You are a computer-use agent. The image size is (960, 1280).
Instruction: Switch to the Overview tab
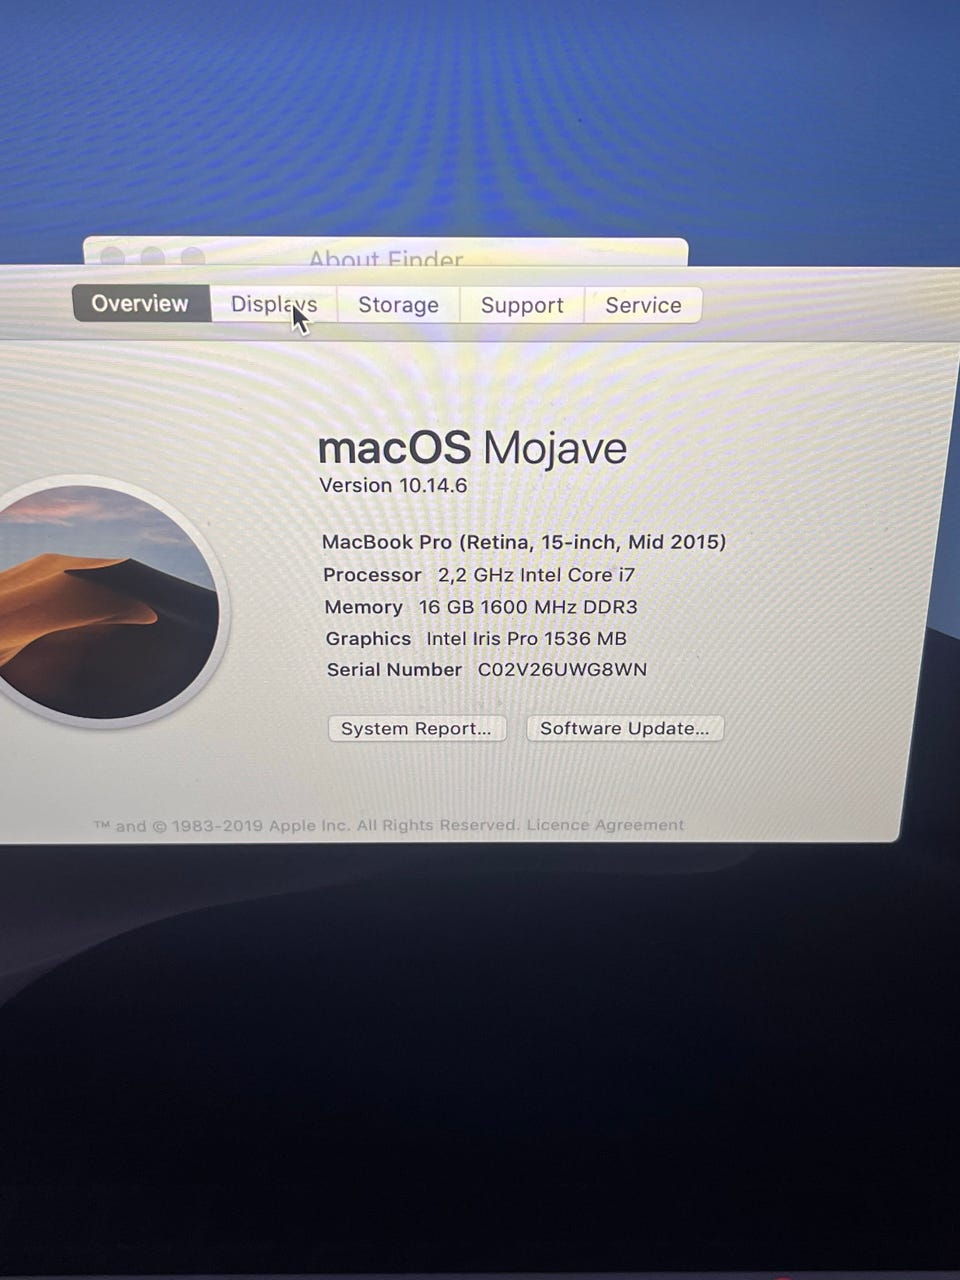coord(140,303)
